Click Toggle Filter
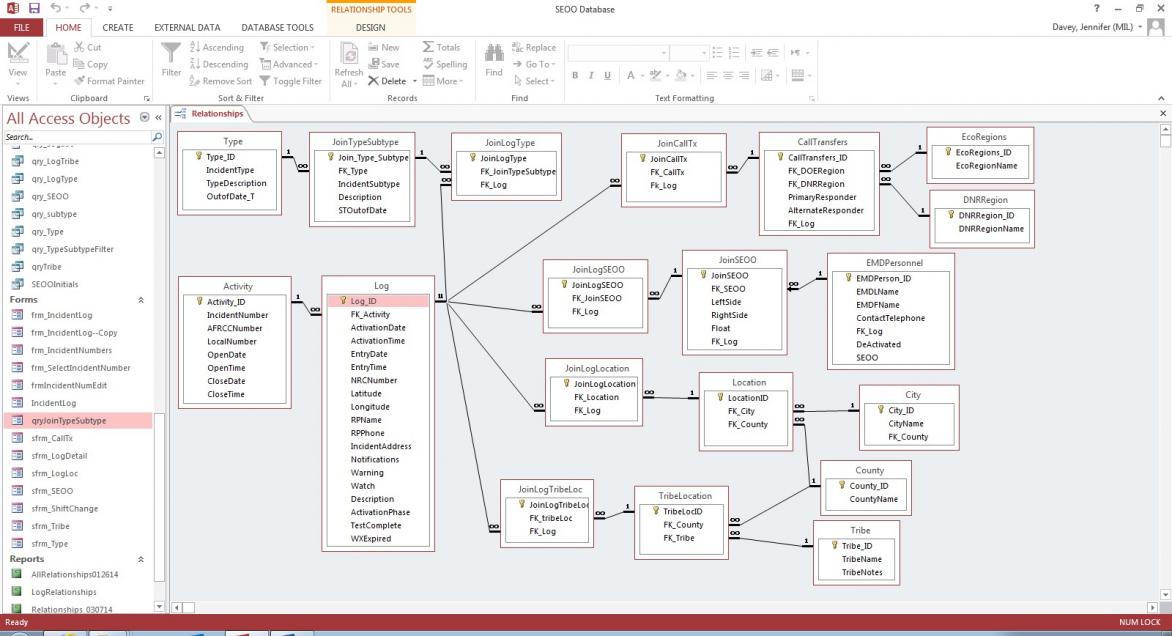The height and width of the screenshot is (636, 1172). pyautogui.click(x=290, y=81)
